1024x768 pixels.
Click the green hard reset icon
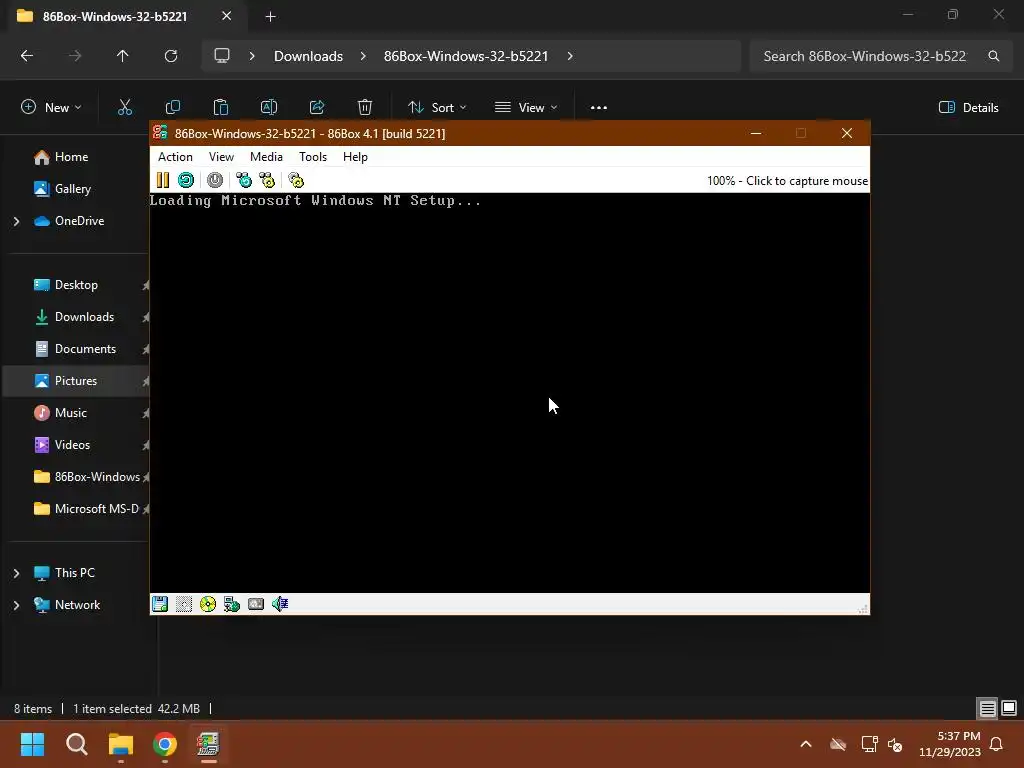[186, 180]
